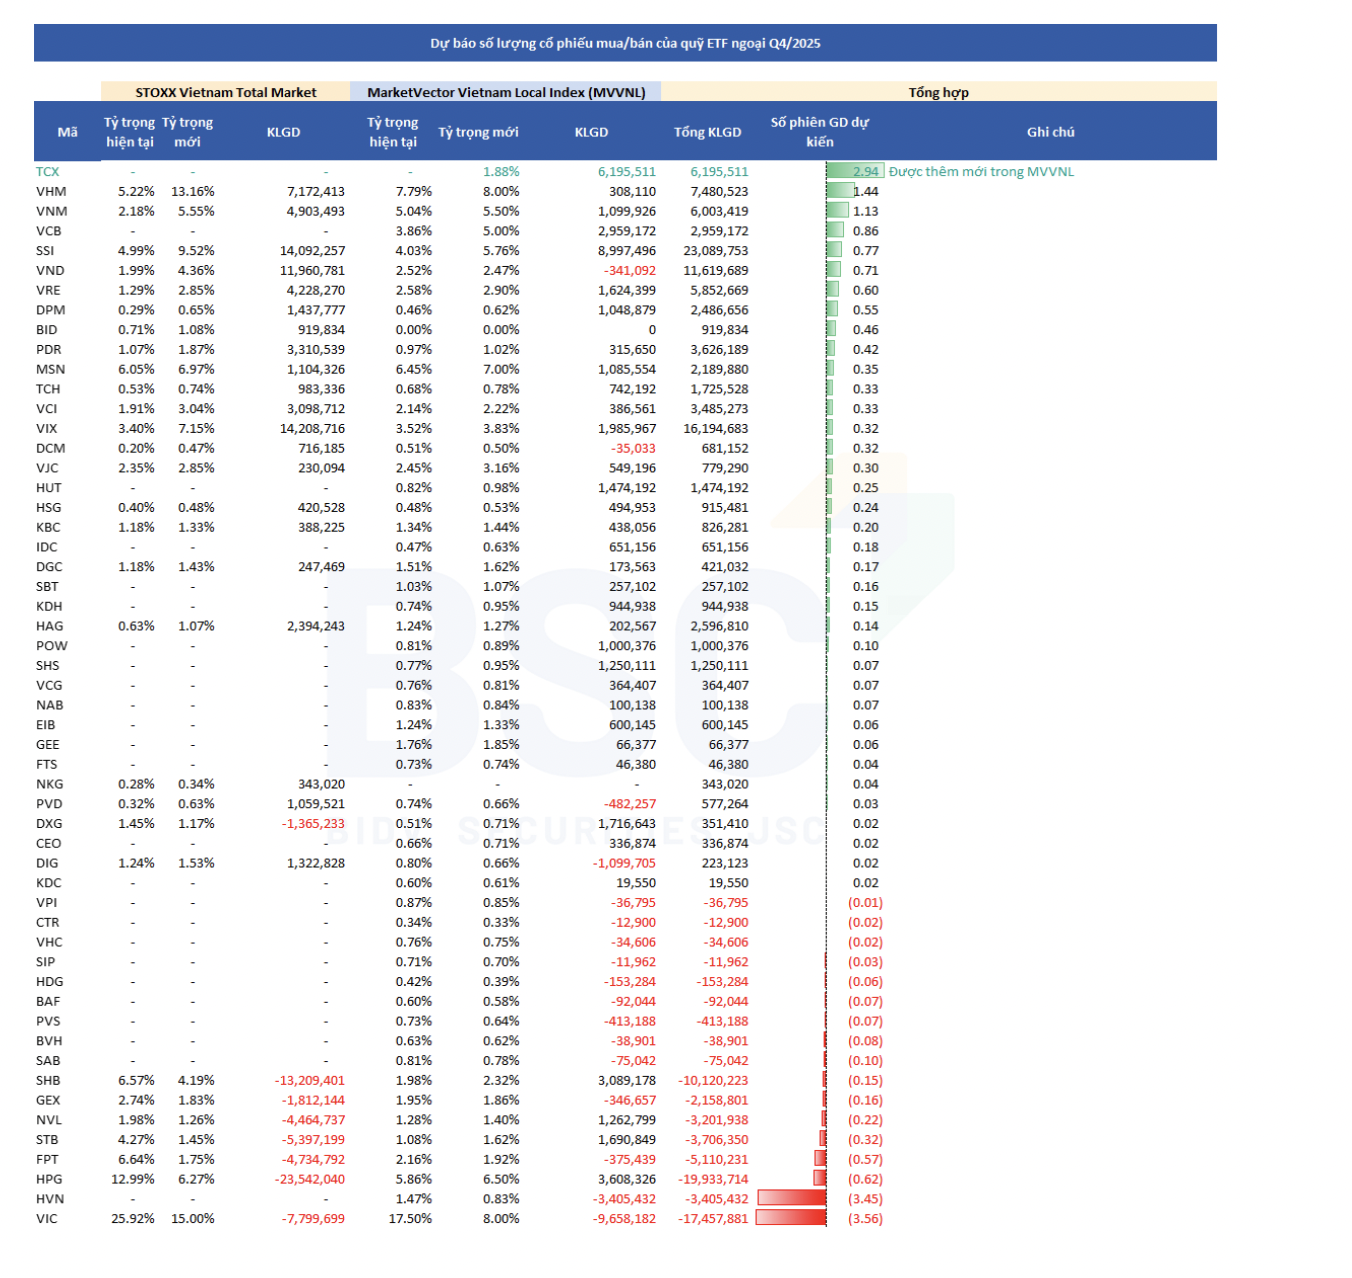Click the red data bar in VIC row
The height and width of the screenshot is (1278, 1352).
click(791, 1218)
